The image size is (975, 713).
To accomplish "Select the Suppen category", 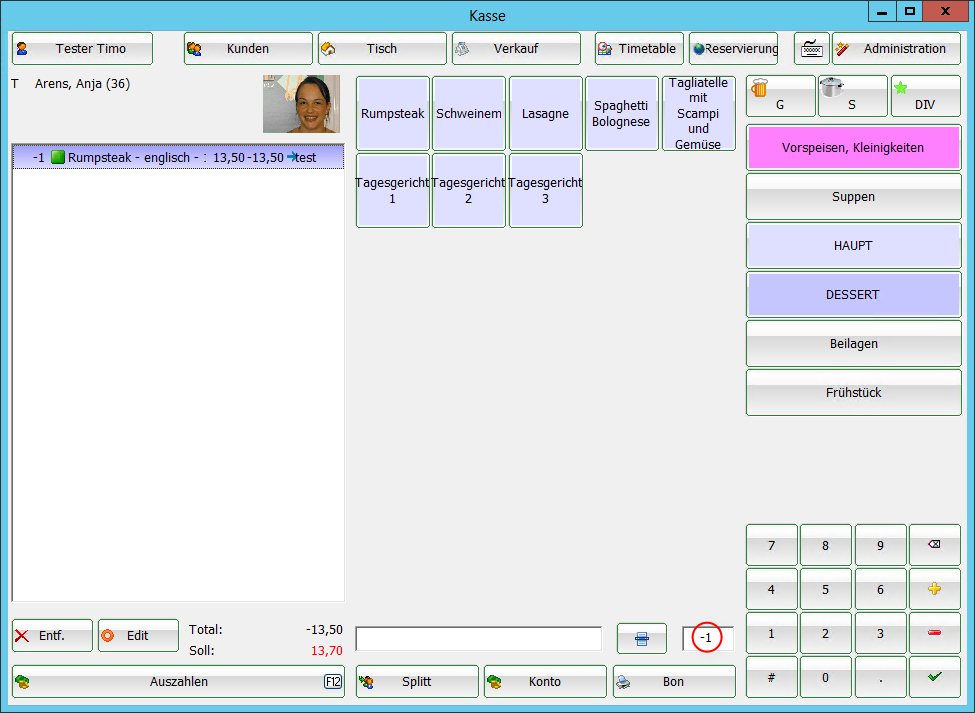I will (x=853, y=196).
